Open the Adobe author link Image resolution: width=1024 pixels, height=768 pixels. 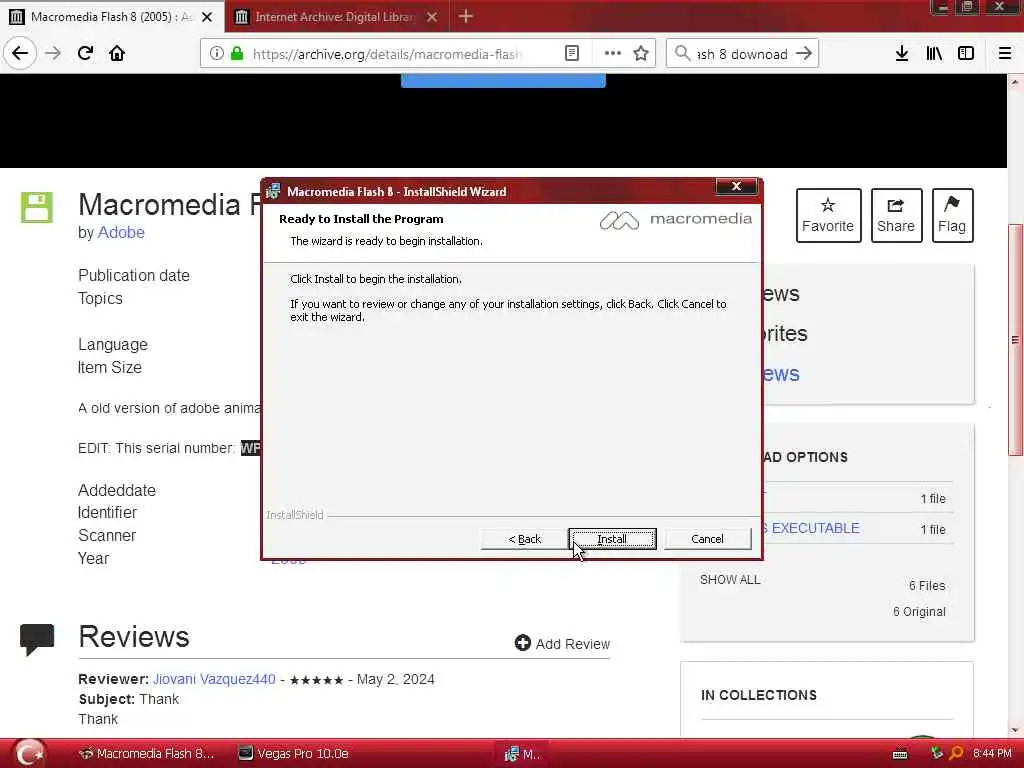coord(121,232)
